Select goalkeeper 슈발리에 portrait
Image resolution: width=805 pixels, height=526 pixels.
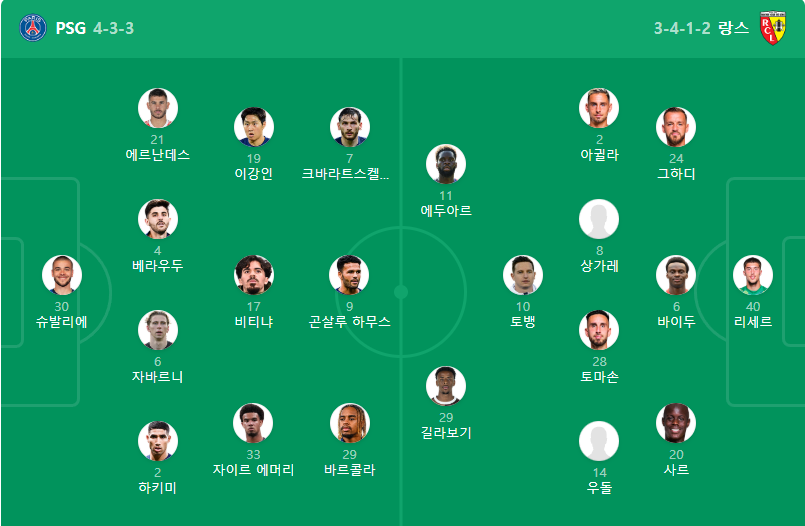point(62,275)
